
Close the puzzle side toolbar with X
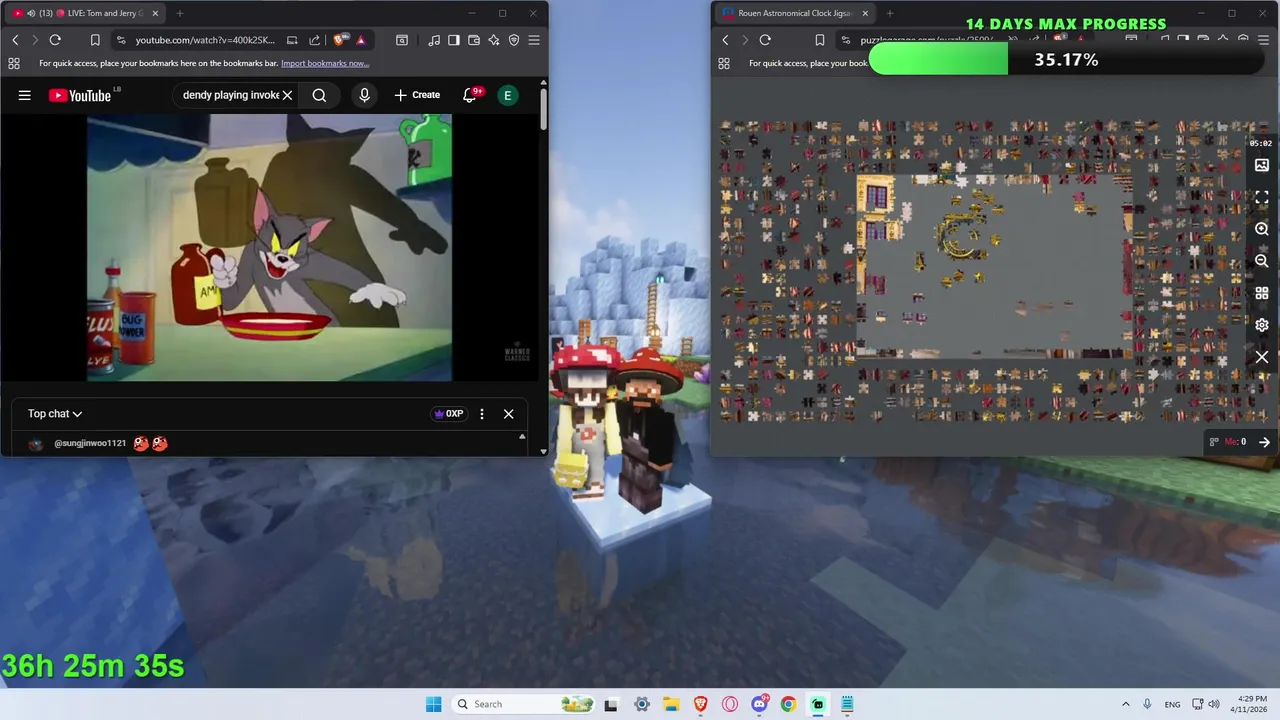[x=1262, y=357]
